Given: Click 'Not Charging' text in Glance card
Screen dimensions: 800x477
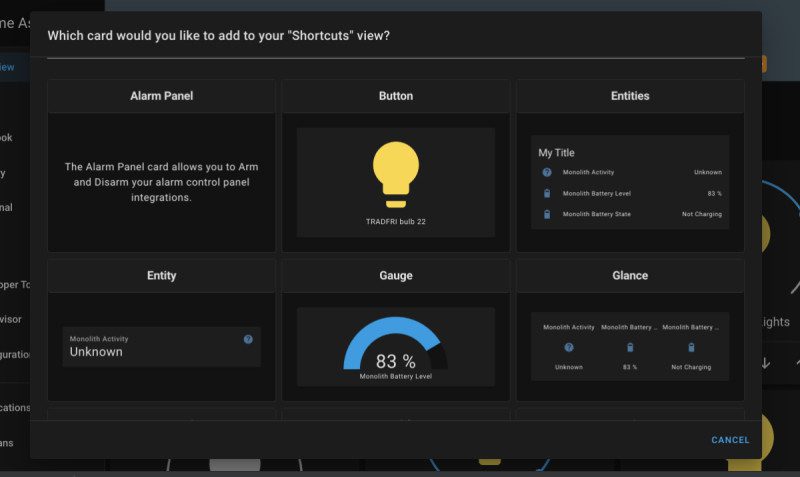Looking at the screenshot, I should (691, 367).
